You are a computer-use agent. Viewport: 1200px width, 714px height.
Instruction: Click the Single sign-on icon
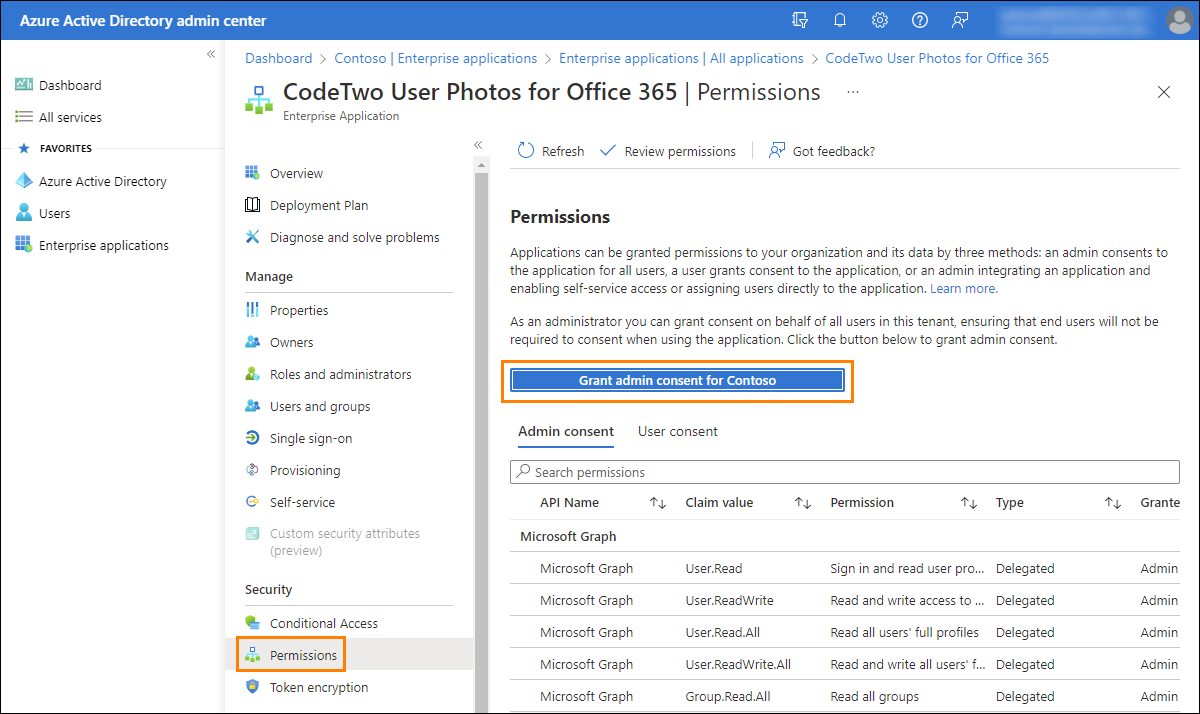(x=253, y=438)
